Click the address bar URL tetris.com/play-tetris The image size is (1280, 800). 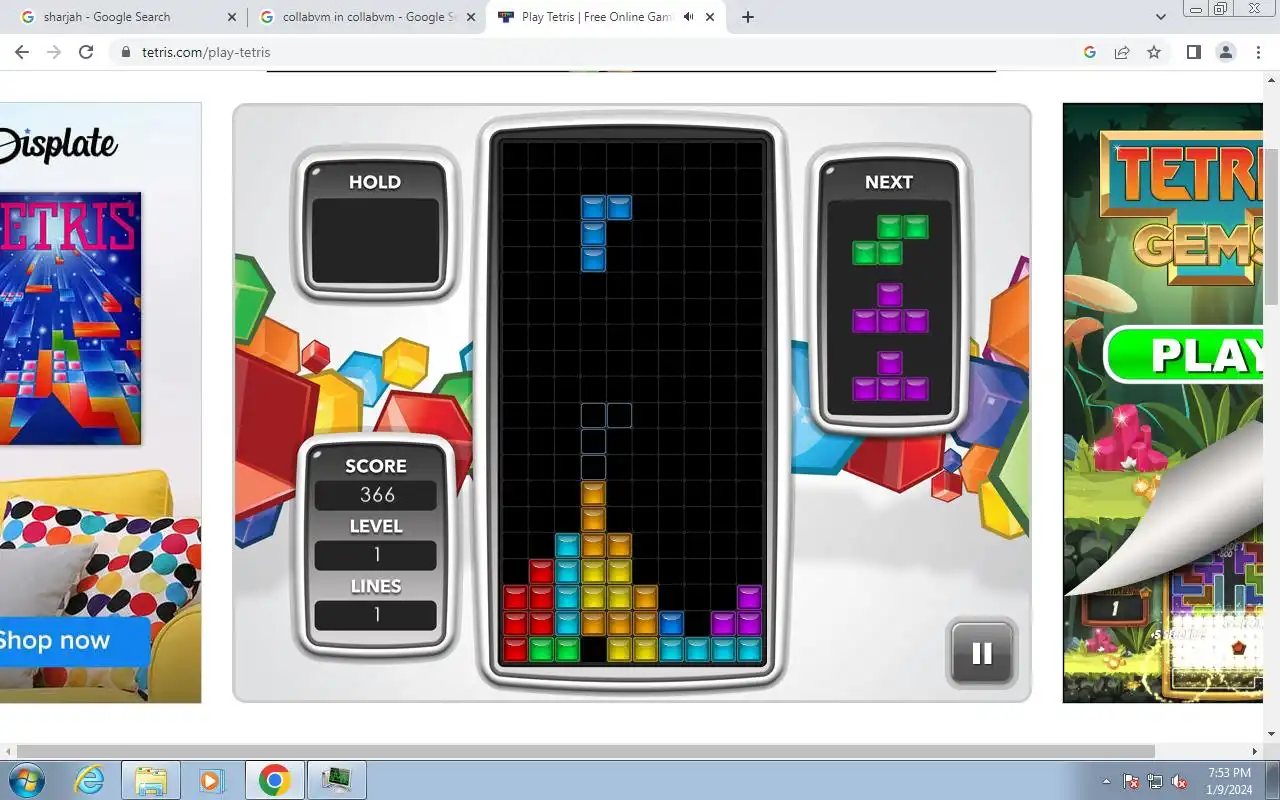[206, 52]
